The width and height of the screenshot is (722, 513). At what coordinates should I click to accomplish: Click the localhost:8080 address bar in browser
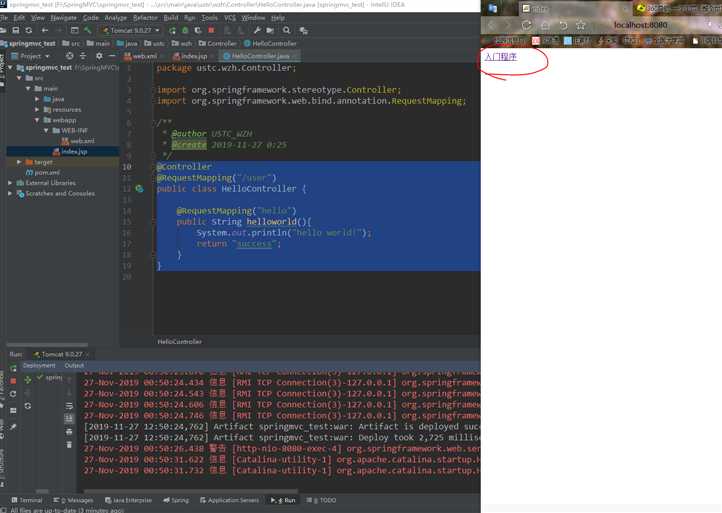coord(640,25)
